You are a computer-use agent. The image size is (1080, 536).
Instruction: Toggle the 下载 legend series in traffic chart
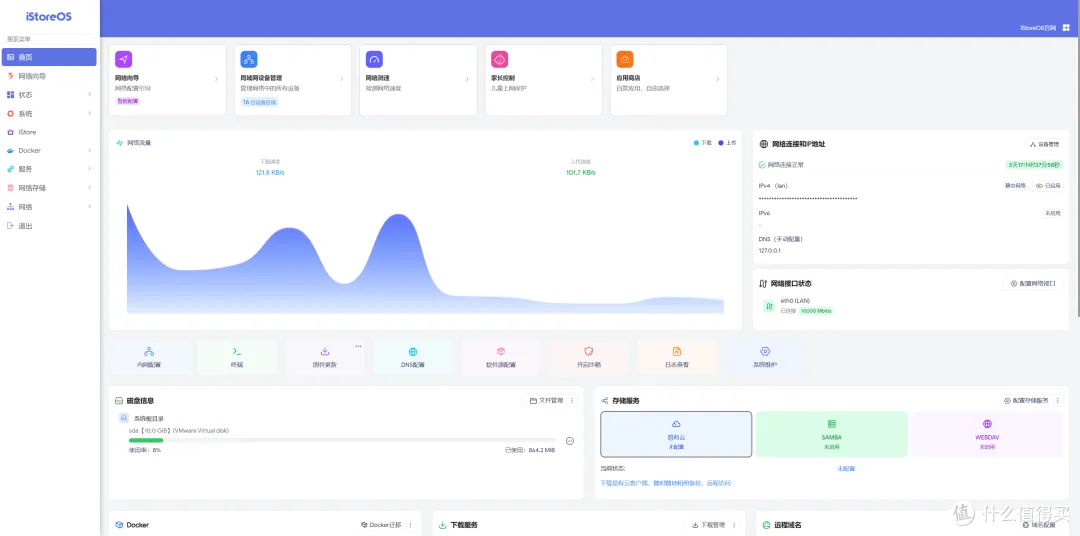[x=702, y=143]
